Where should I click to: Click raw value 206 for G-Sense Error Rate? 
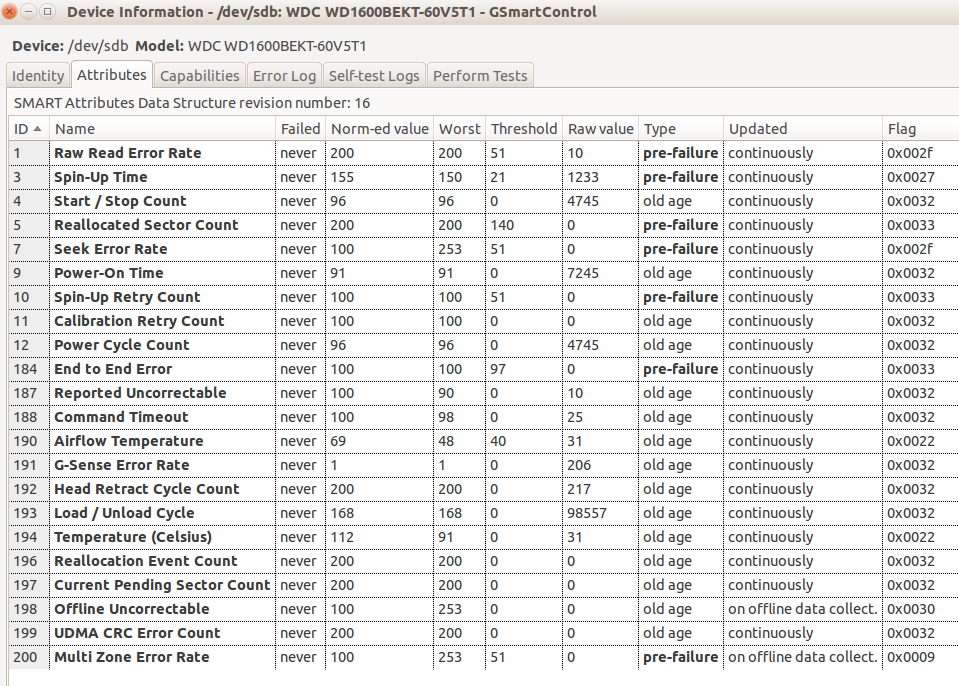coord(579,465)
